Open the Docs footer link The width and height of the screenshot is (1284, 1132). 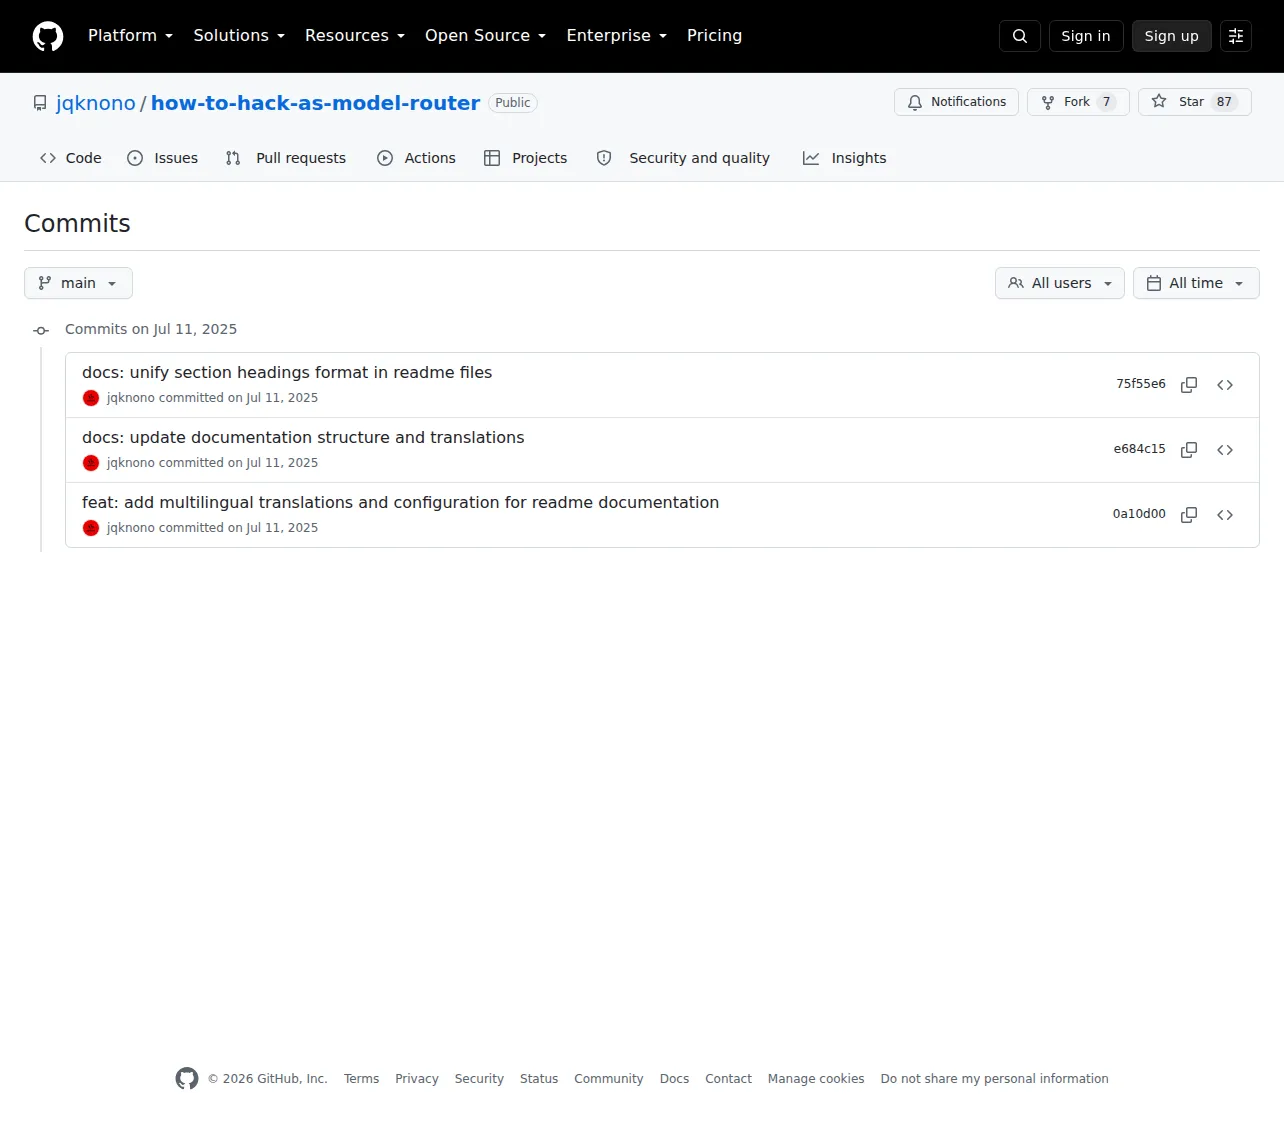pos(674,1079)
